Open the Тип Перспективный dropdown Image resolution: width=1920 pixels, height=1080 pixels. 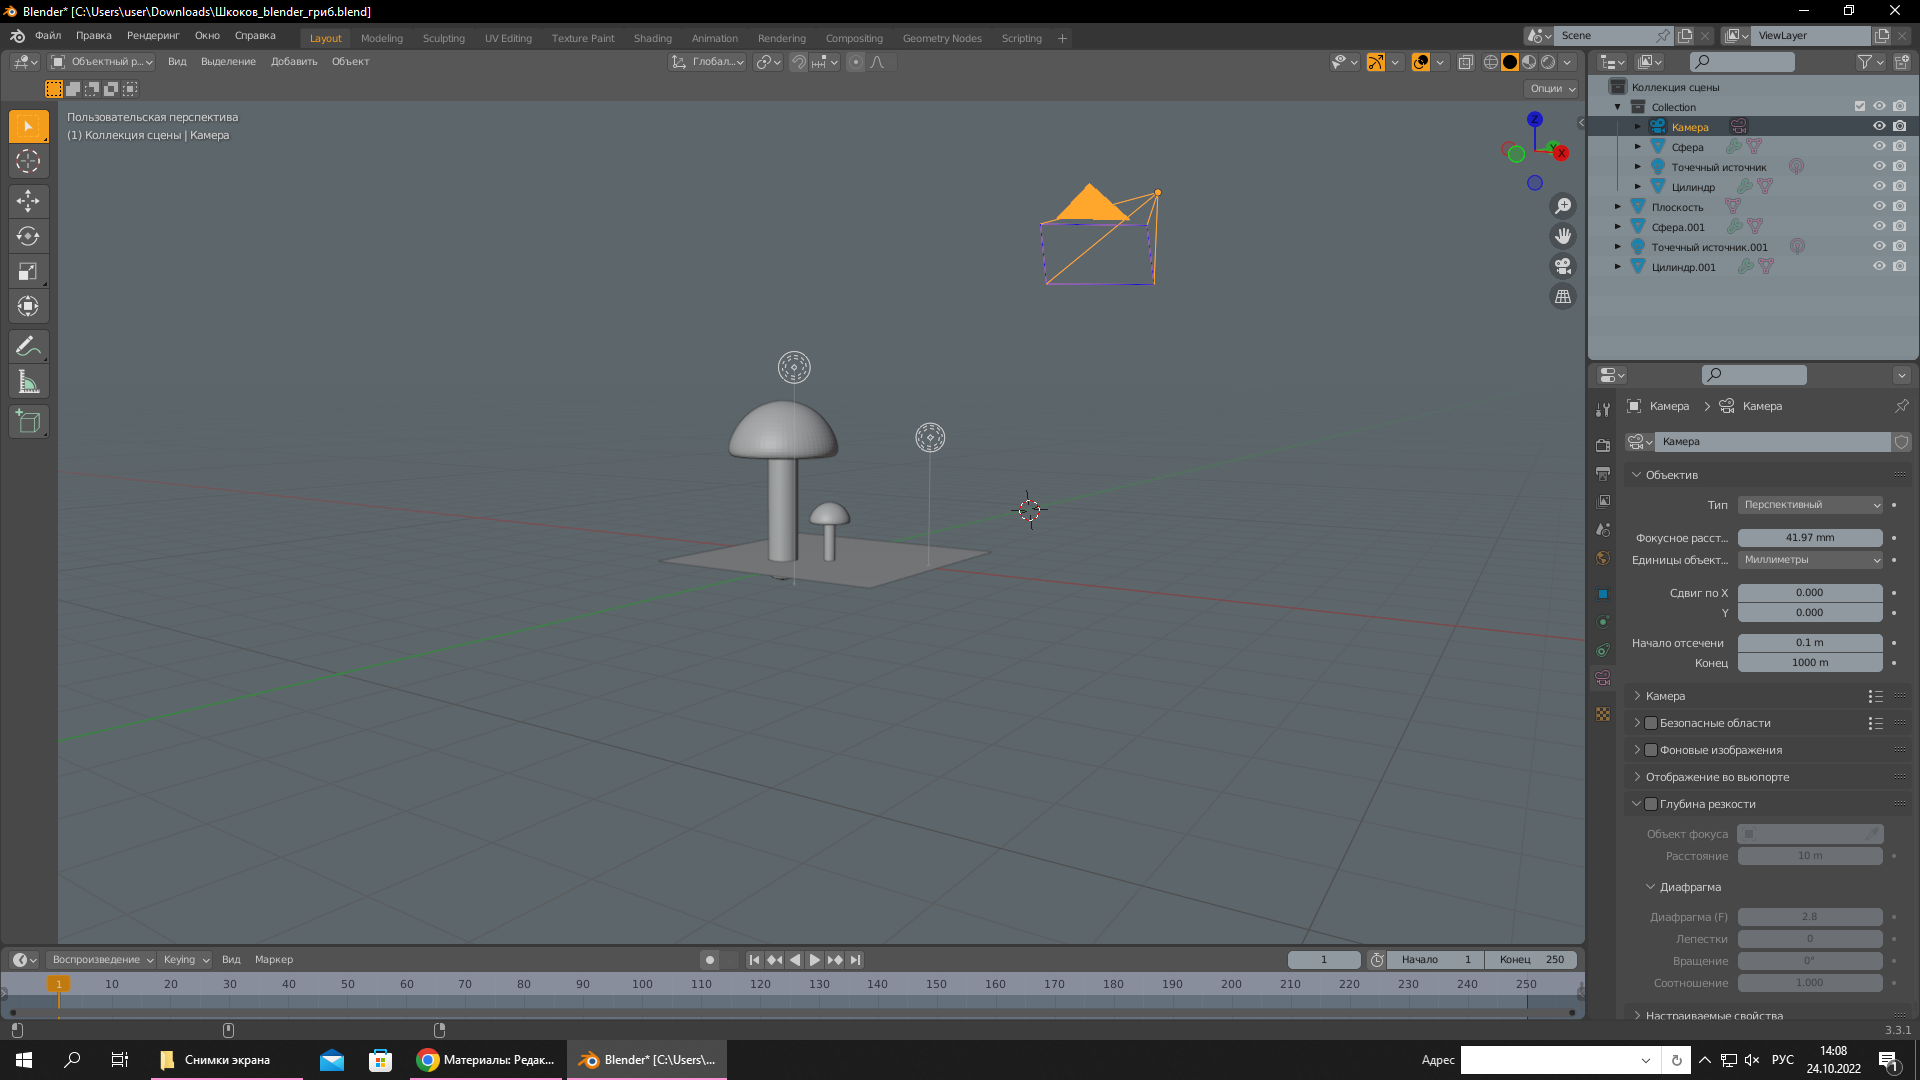1810,505
